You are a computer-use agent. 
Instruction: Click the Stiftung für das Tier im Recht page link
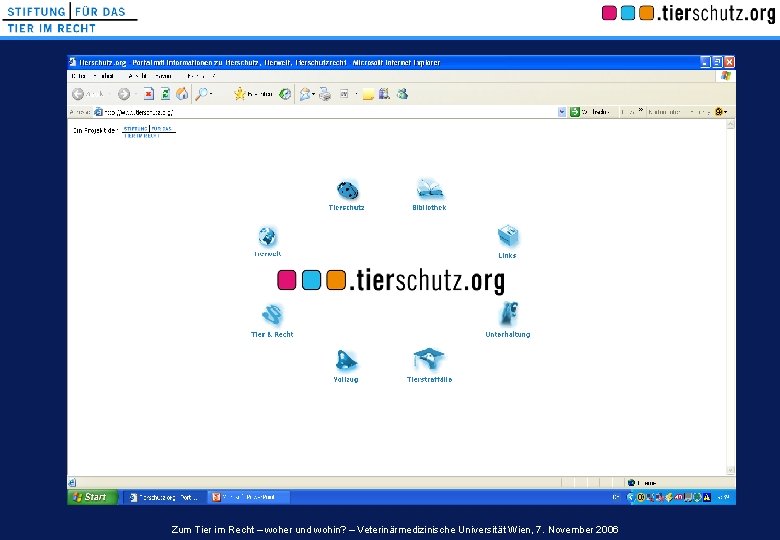point(149,132)
